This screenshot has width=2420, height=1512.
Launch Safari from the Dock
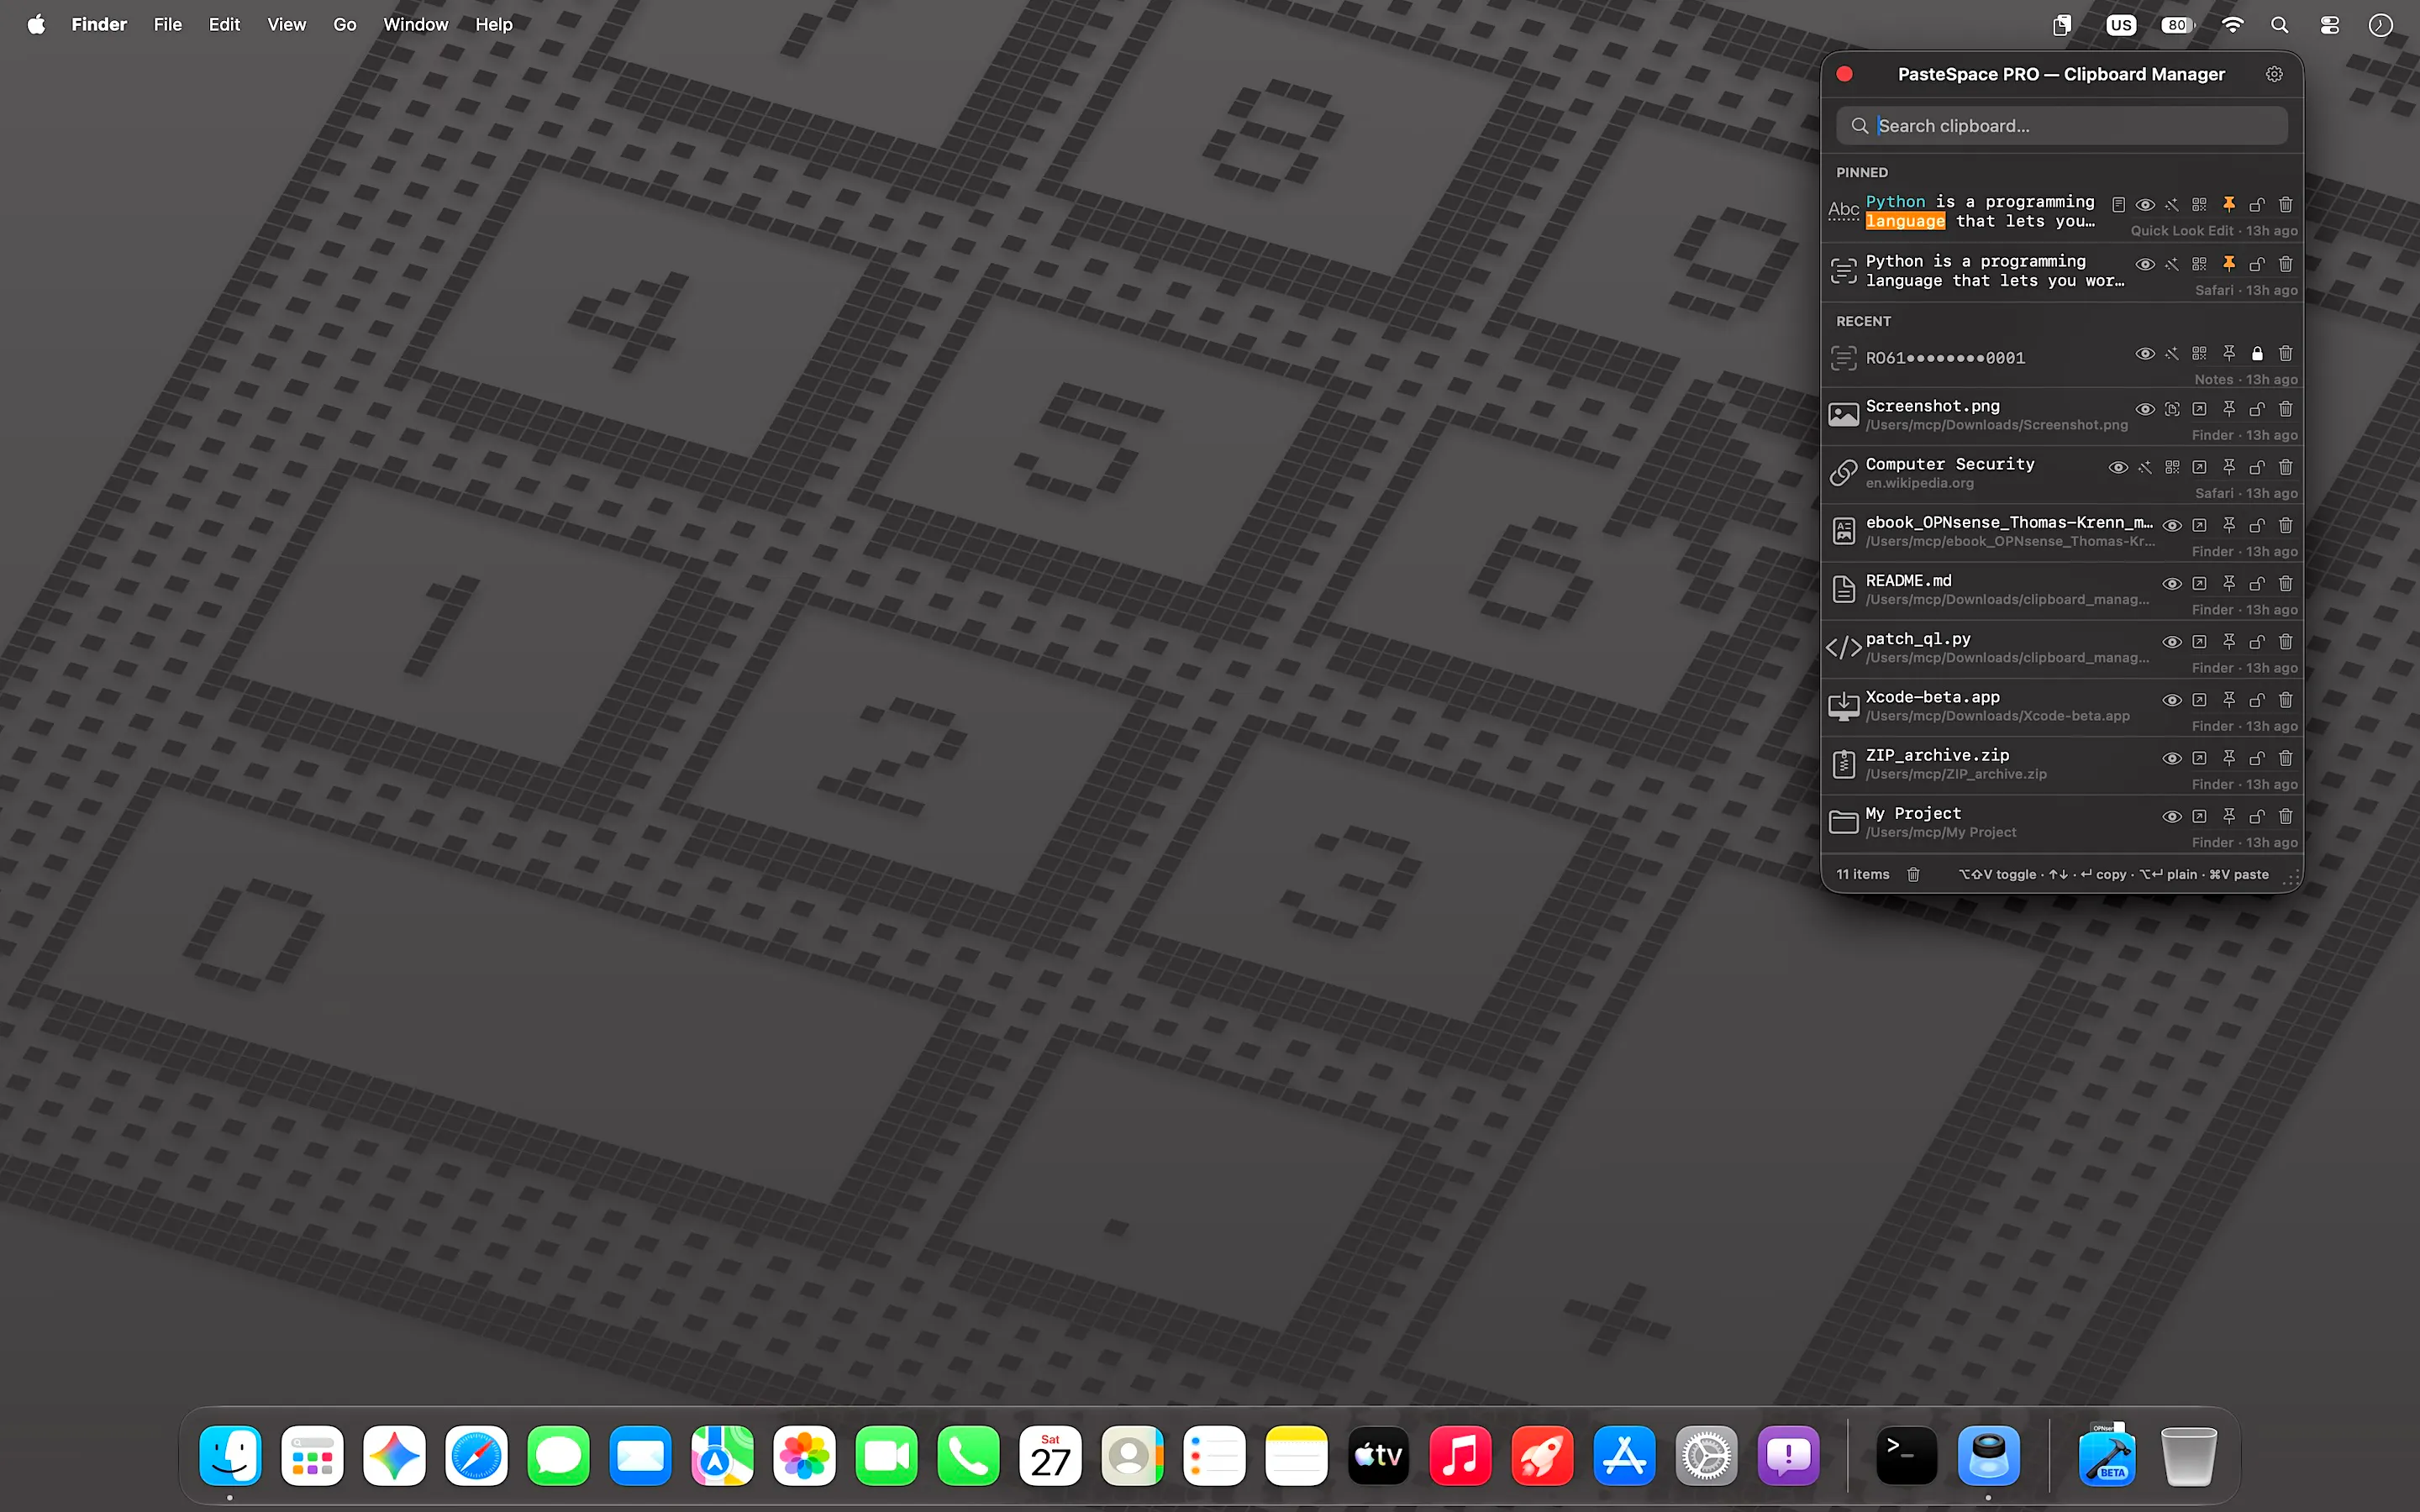pyautogui.click(x=476, y=1455)
